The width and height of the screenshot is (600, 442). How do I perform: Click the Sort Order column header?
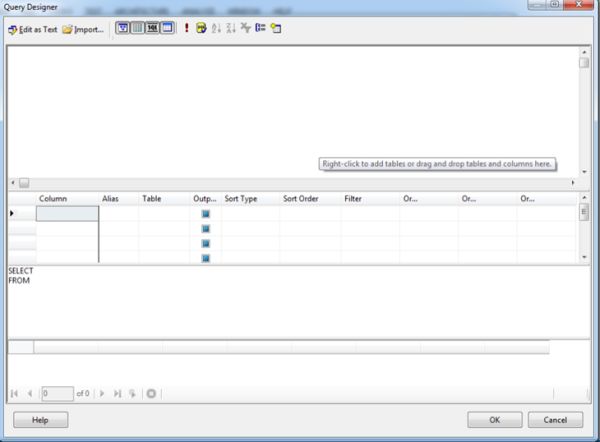tap(310, 199)
